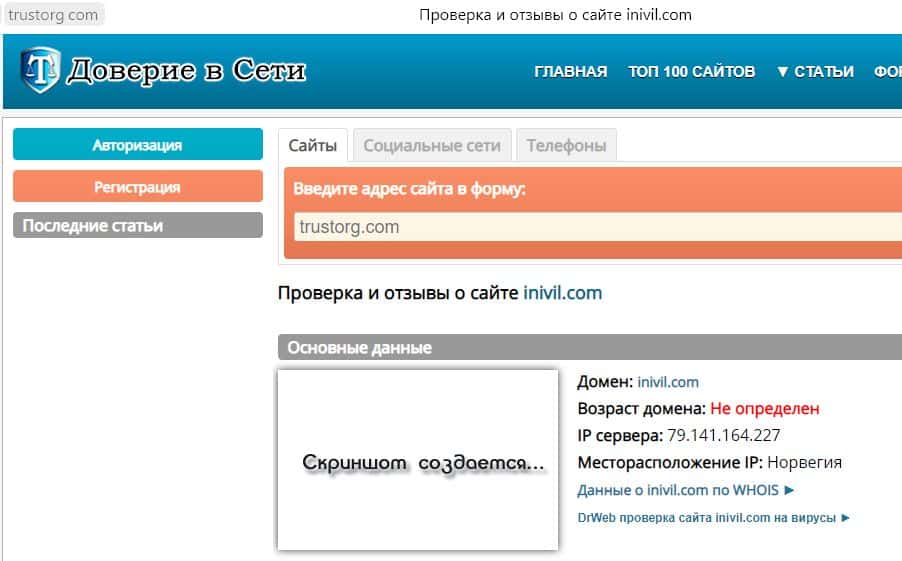
Task: Click the Последние статьи header
Action: pyautogui.click(x=137, y=225)
